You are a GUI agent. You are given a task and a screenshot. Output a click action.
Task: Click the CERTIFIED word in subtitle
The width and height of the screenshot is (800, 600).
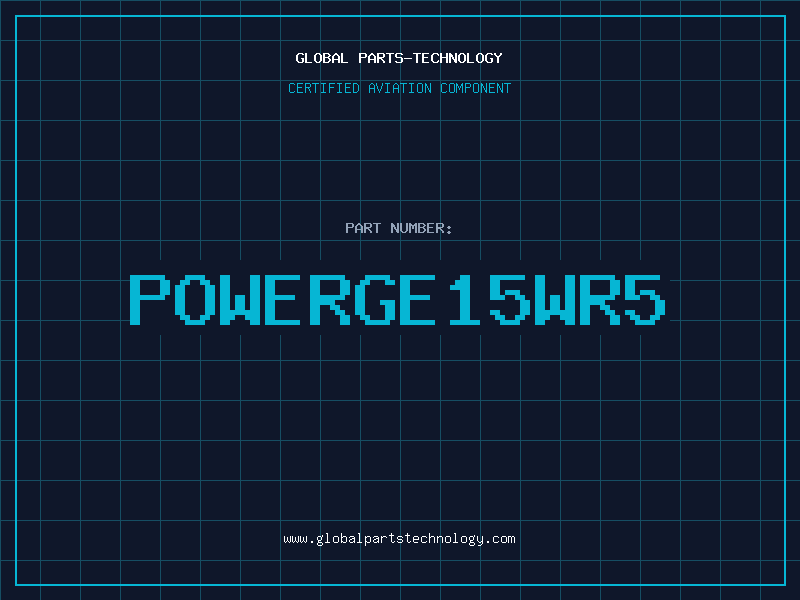coord(323,88)
